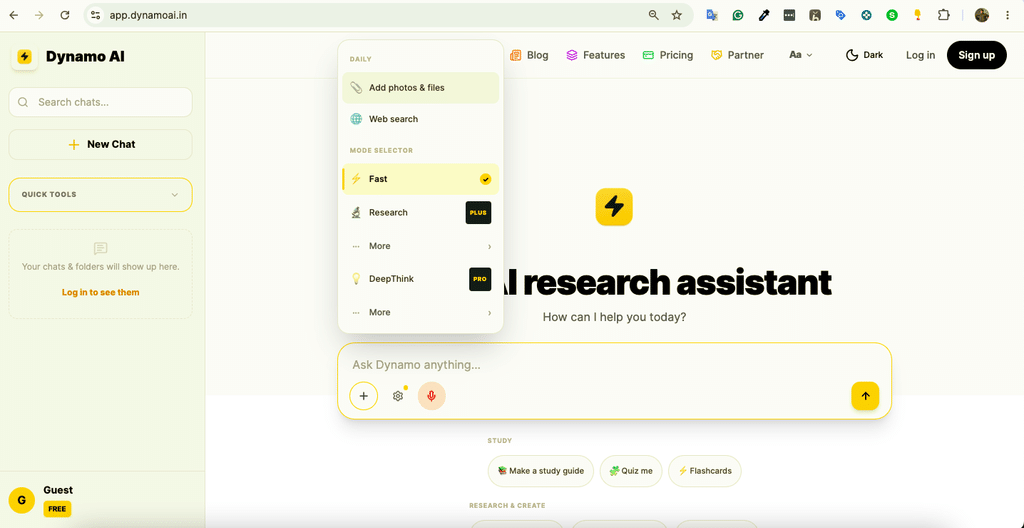The image size is (1024, 528).
Task: Open Chrome three-dot menu
Action: tap(1008, 15)
